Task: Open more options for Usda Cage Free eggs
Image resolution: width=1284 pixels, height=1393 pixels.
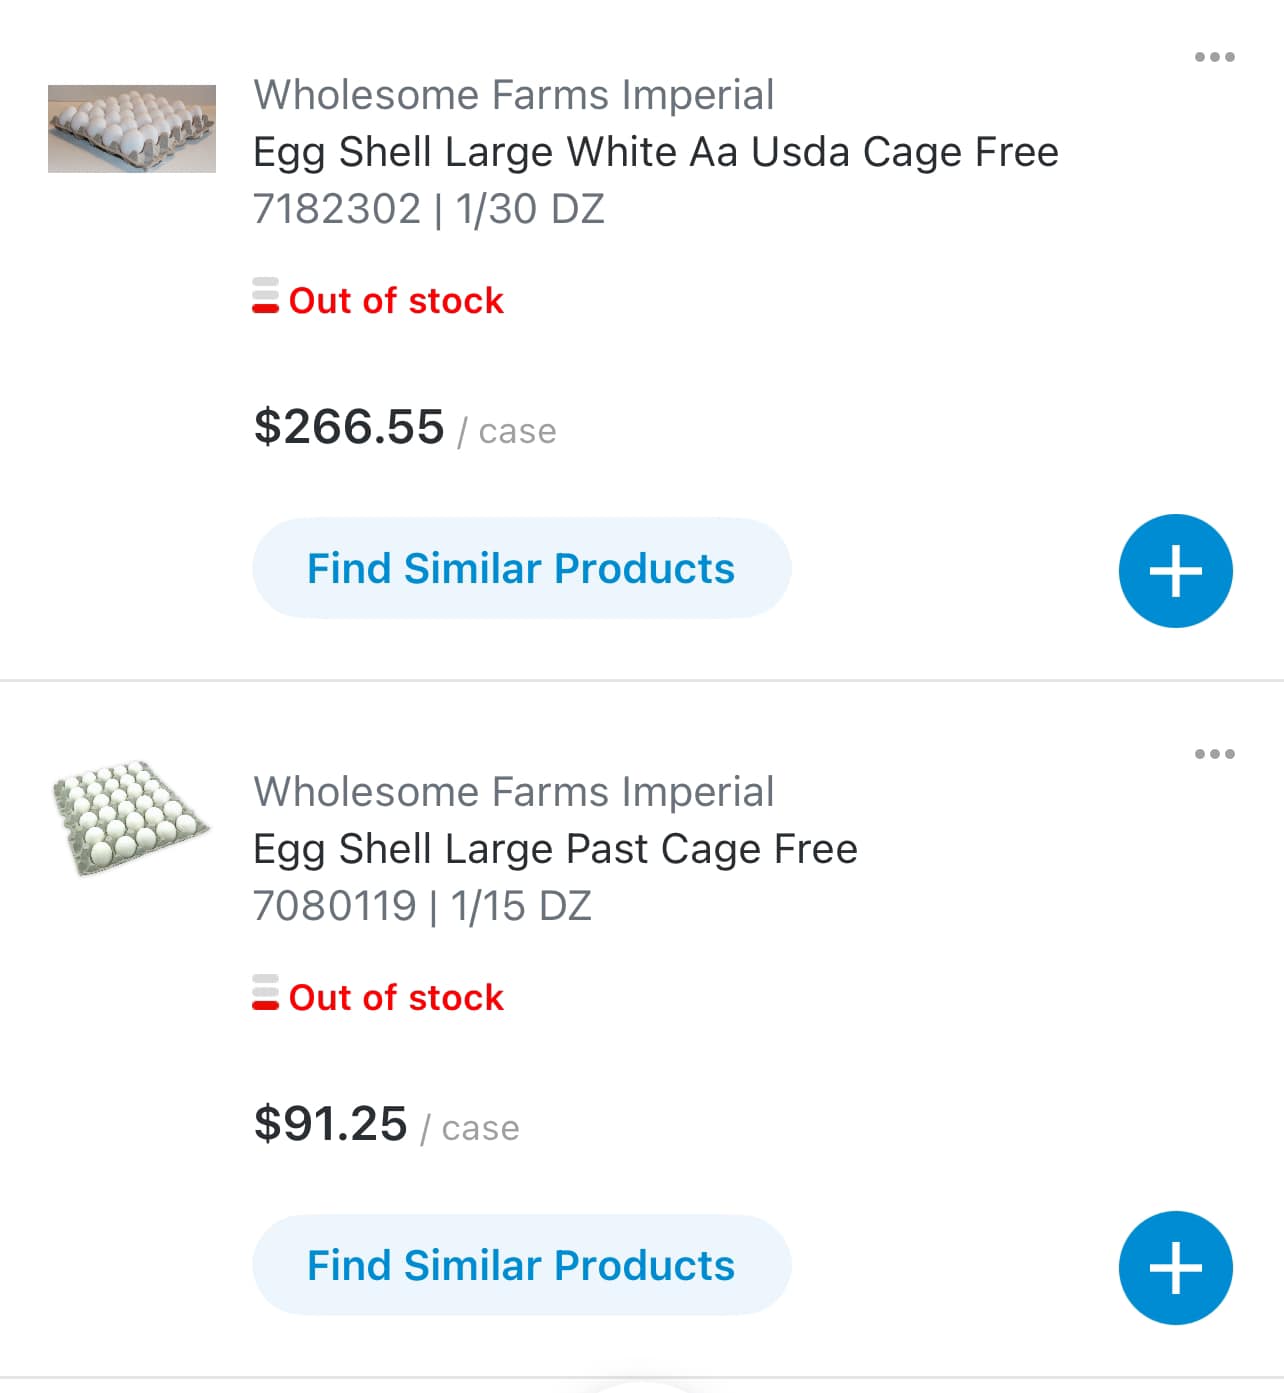Action: pos(1214,57)
